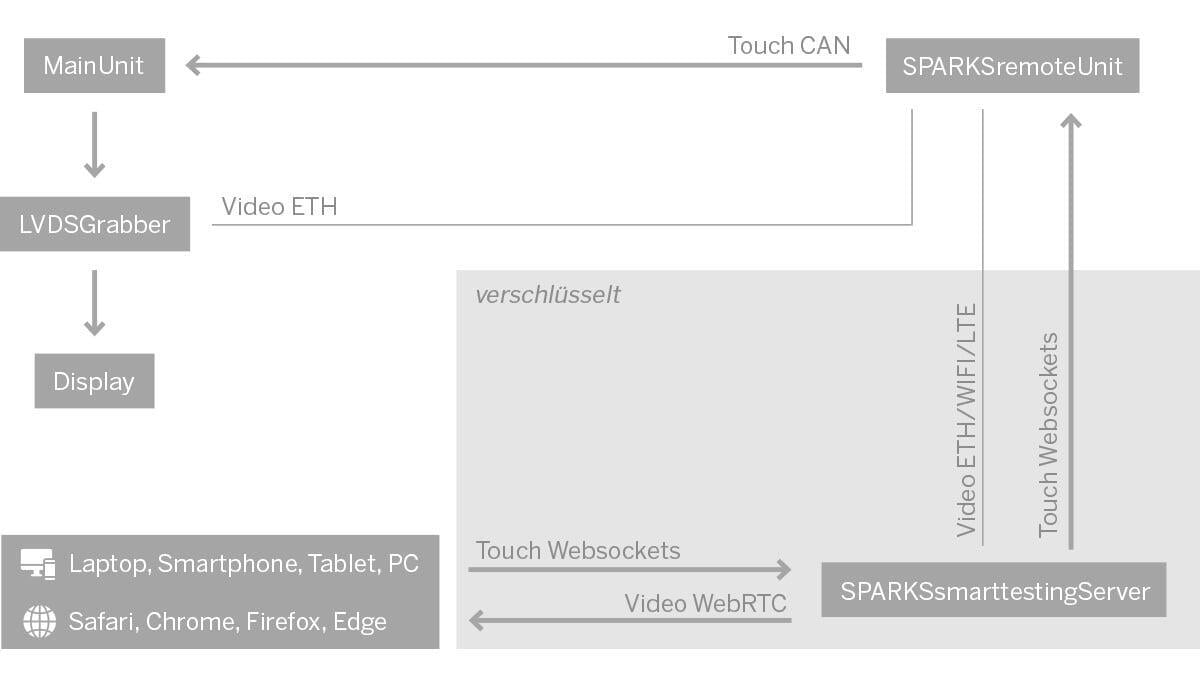The width and height of the screenshot is (1200, 675).
Task: Select the SPARKSremoteUnit box
Action: (x=1012, y=66)
